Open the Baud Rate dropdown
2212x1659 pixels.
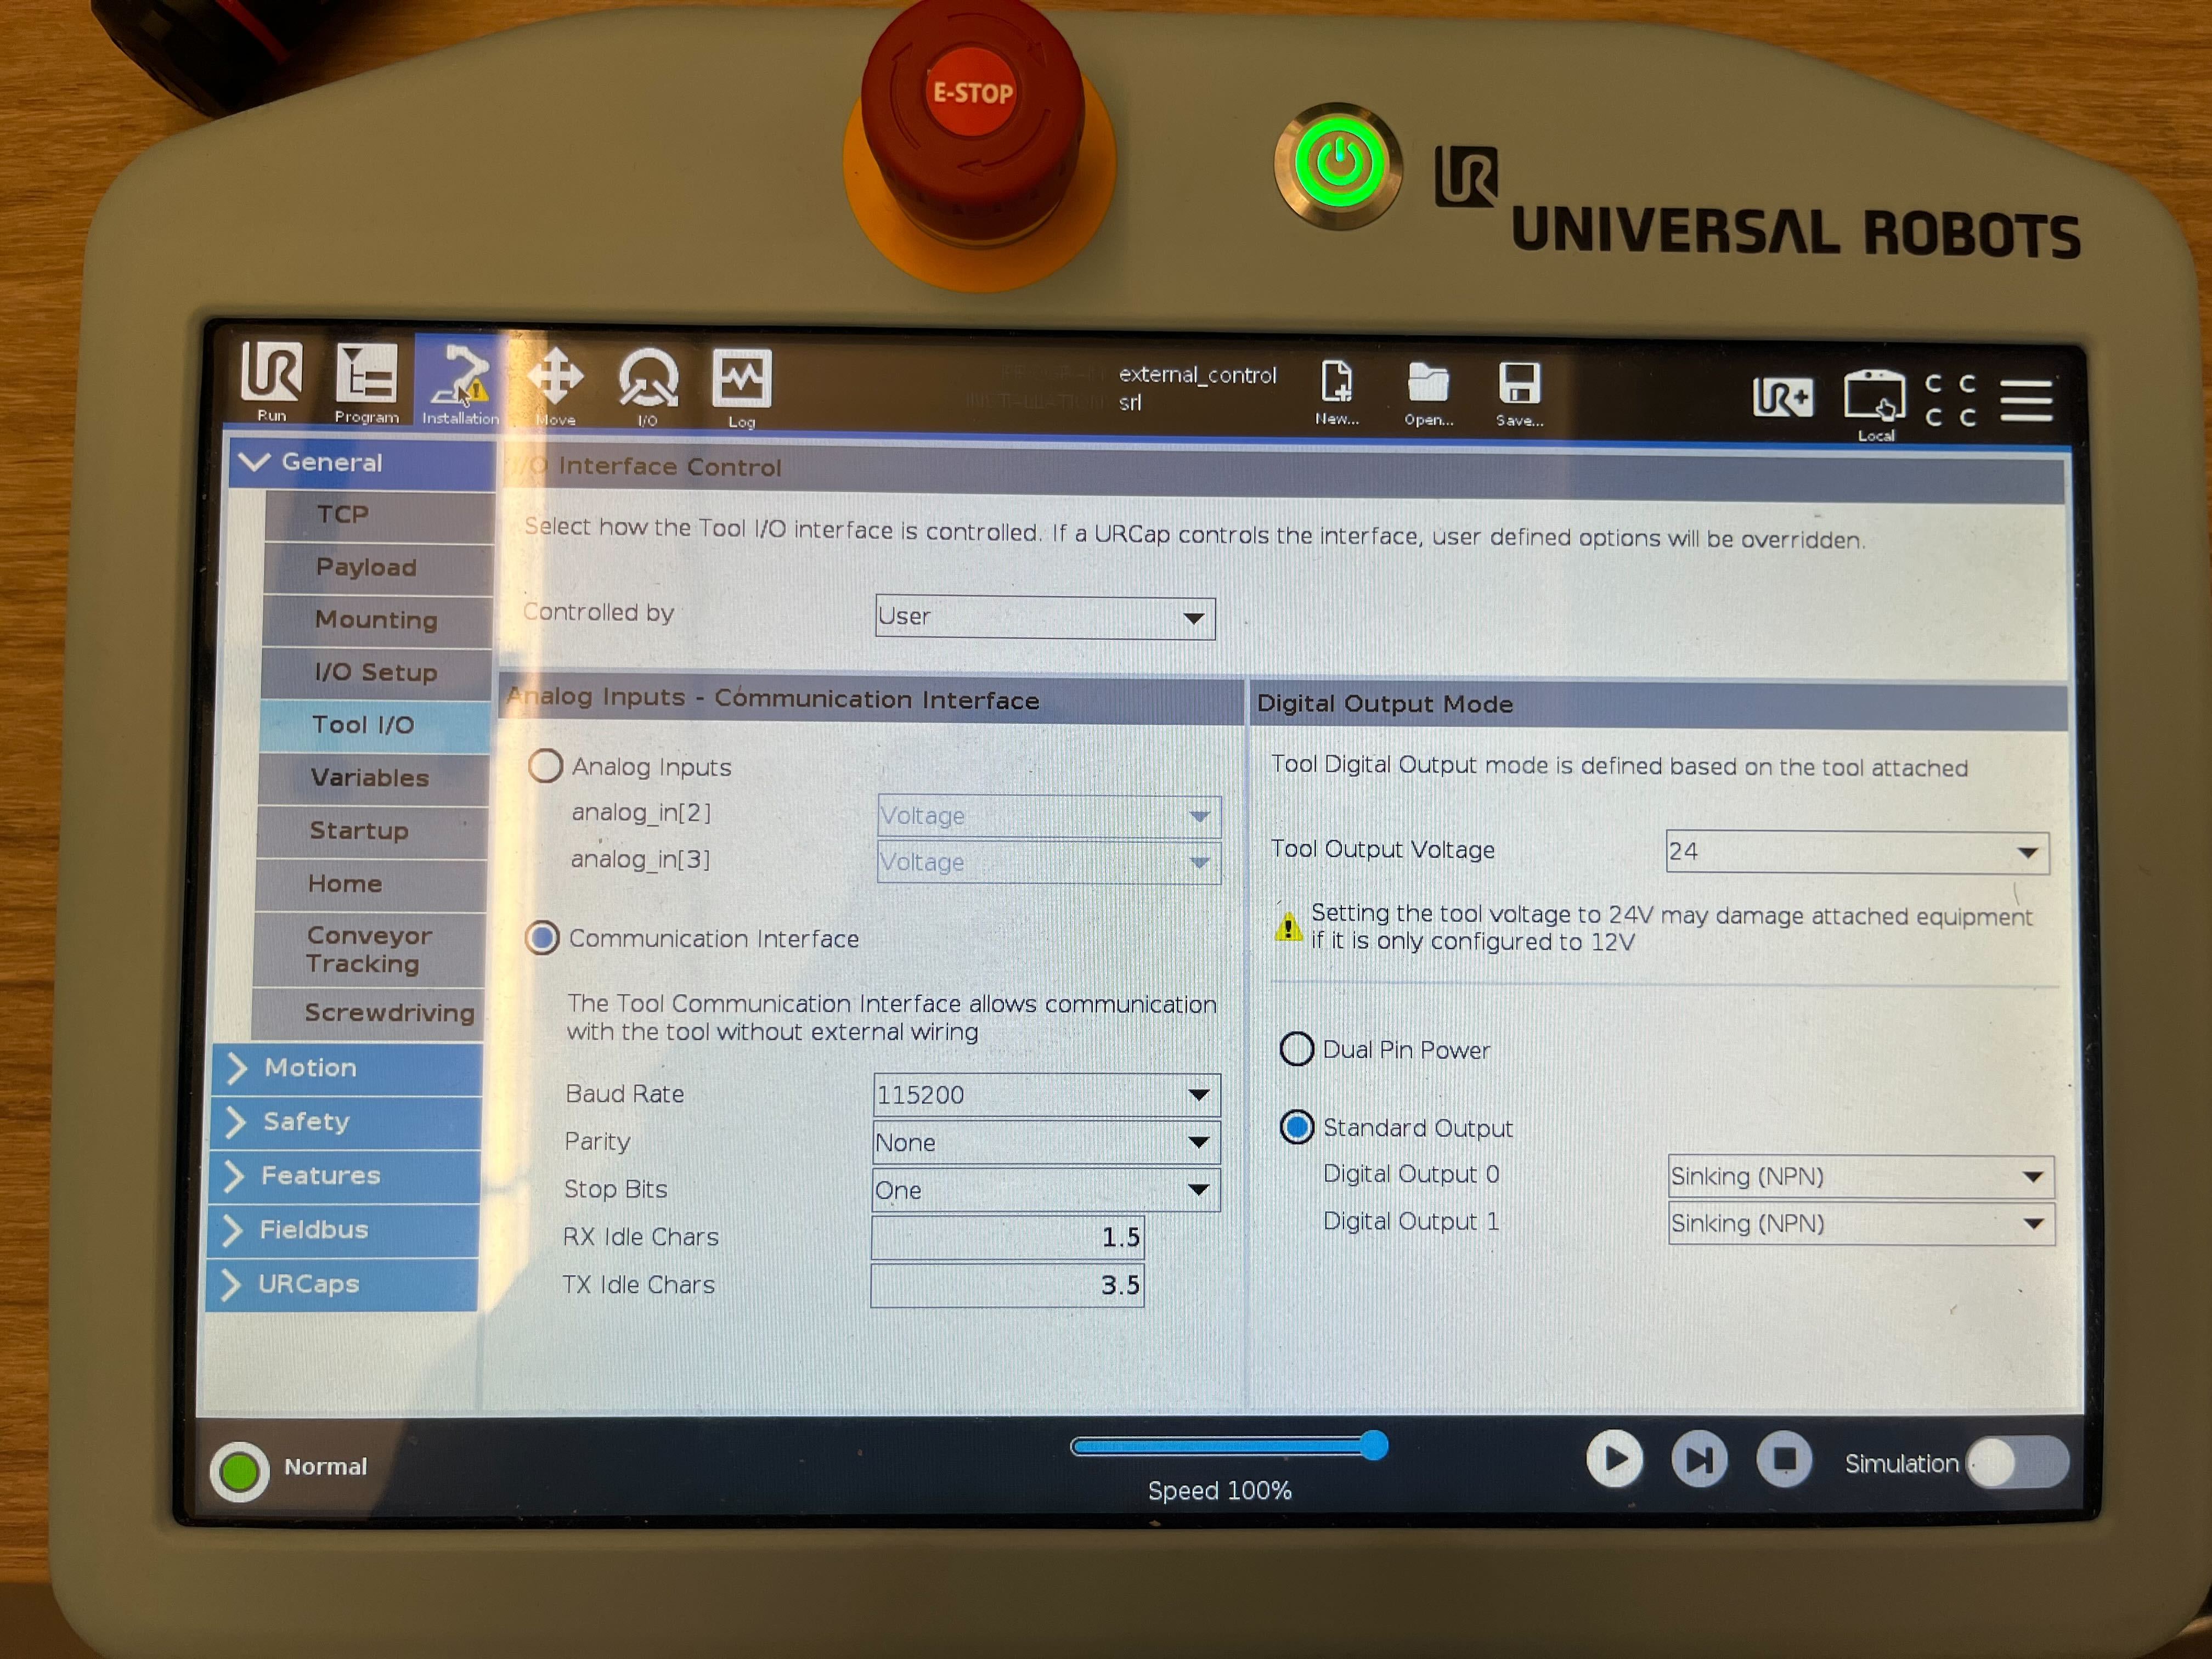click(x=1046, y=1095)
